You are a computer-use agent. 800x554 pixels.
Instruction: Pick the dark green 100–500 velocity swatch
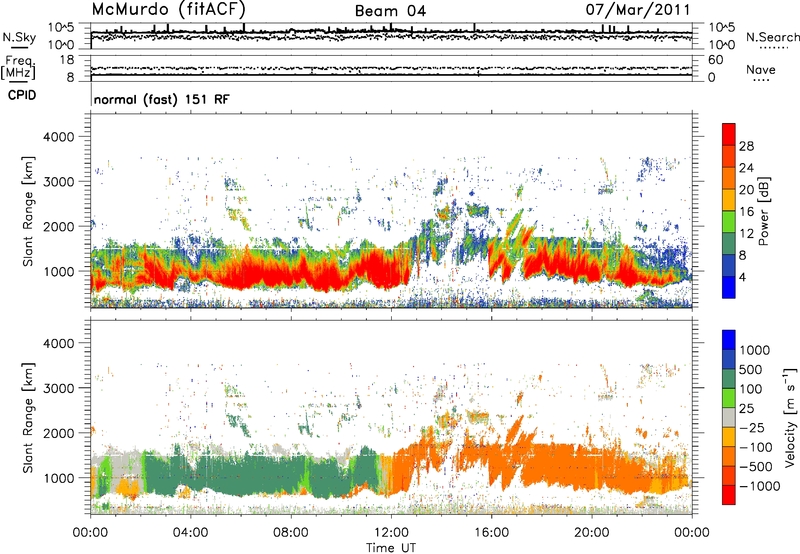tap(729, 379)
